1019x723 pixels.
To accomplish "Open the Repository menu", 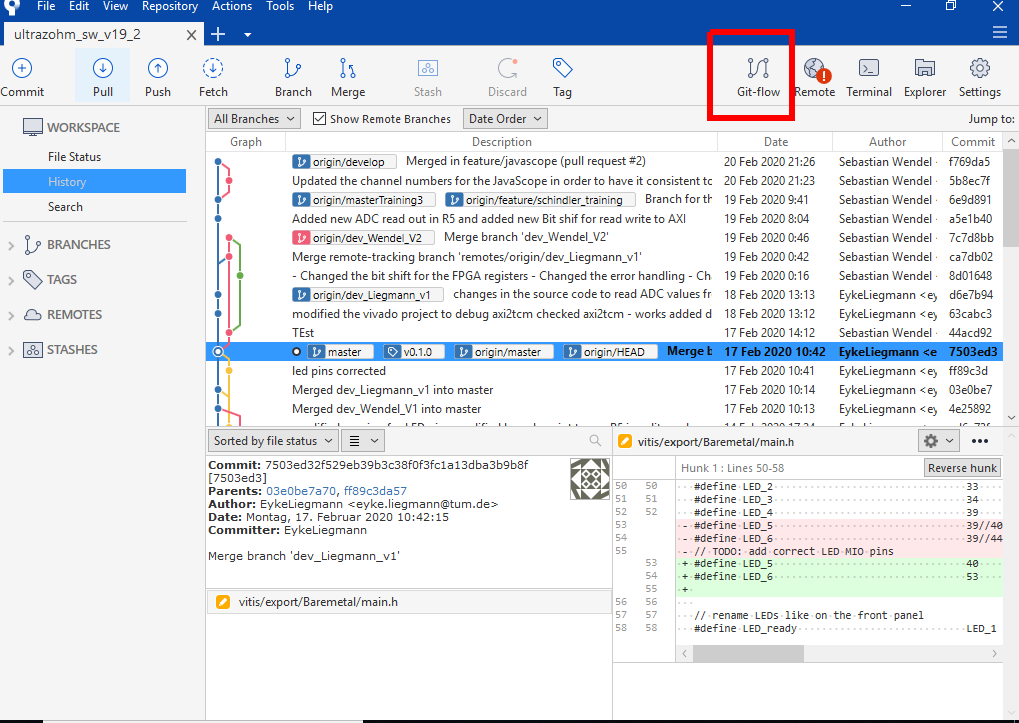I will 170,7.
